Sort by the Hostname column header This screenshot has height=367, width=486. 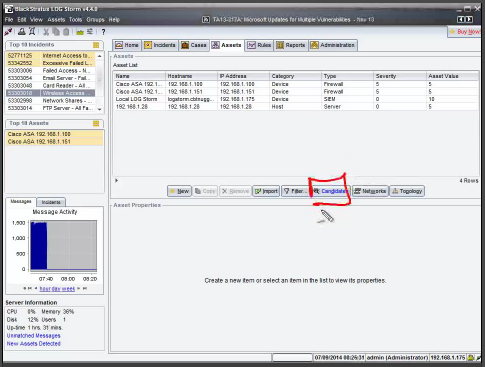[191, 76]
